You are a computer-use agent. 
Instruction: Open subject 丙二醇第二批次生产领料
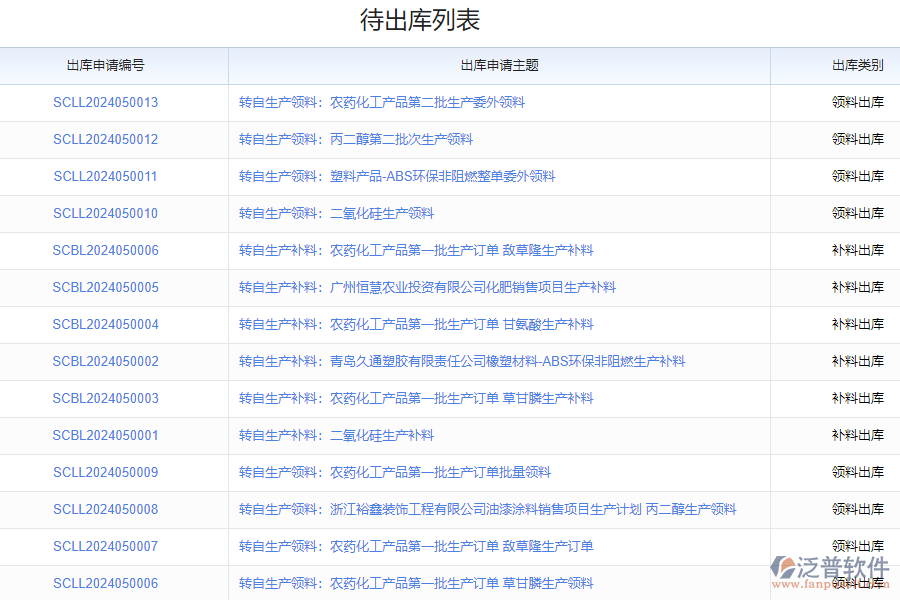356,139
